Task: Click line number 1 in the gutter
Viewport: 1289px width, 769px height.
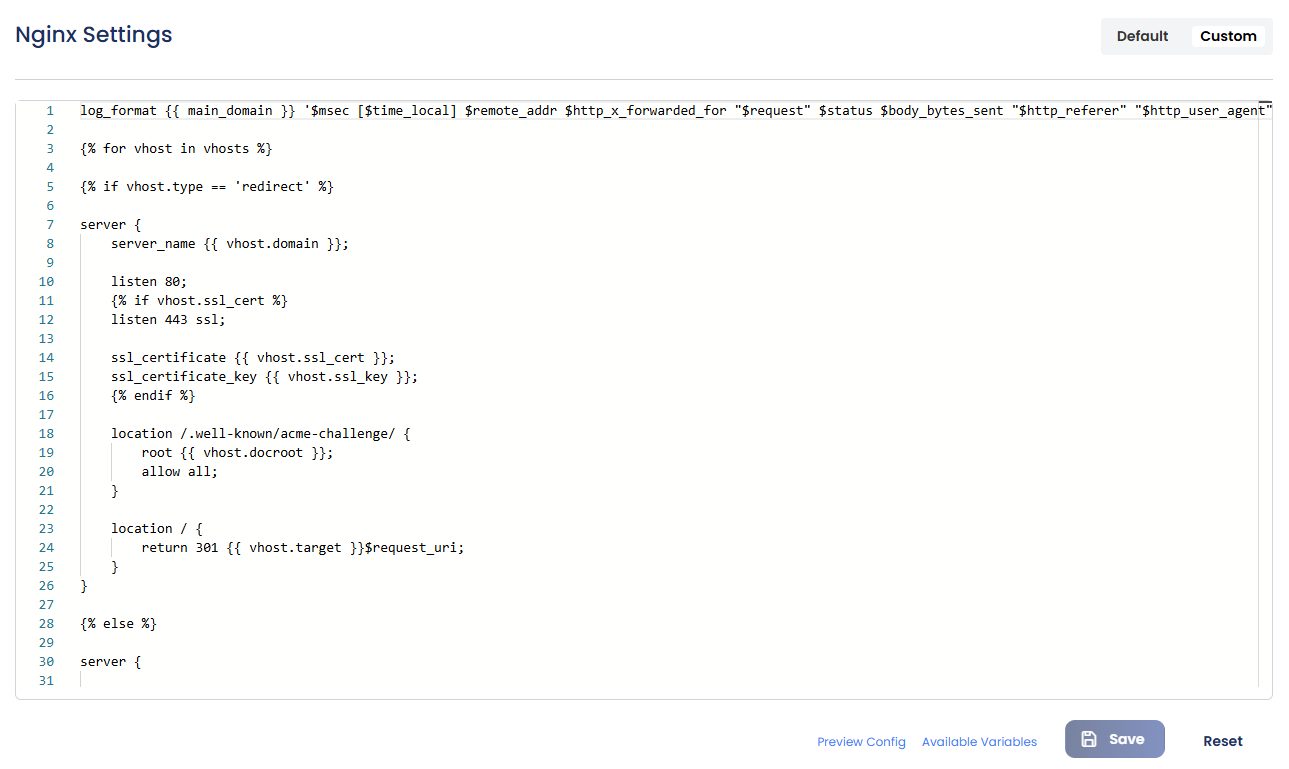Action: point(50,110)
